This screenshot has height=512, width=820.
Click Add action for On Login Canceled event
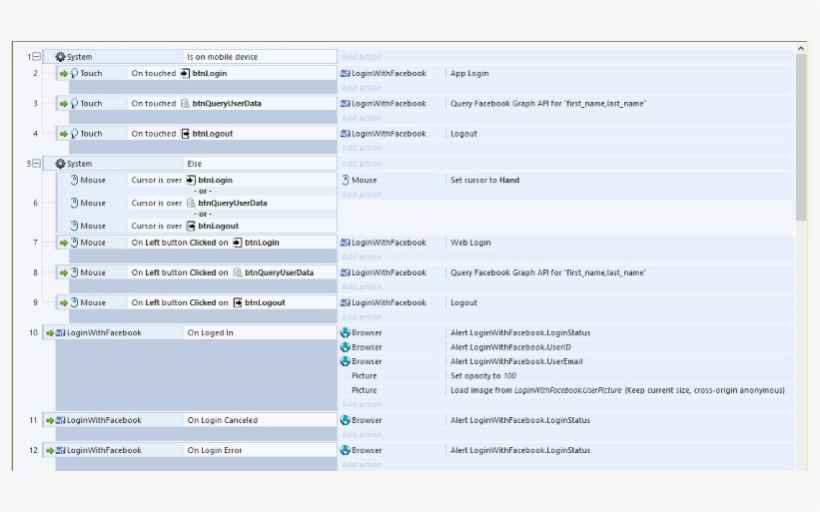coord(362,435)
